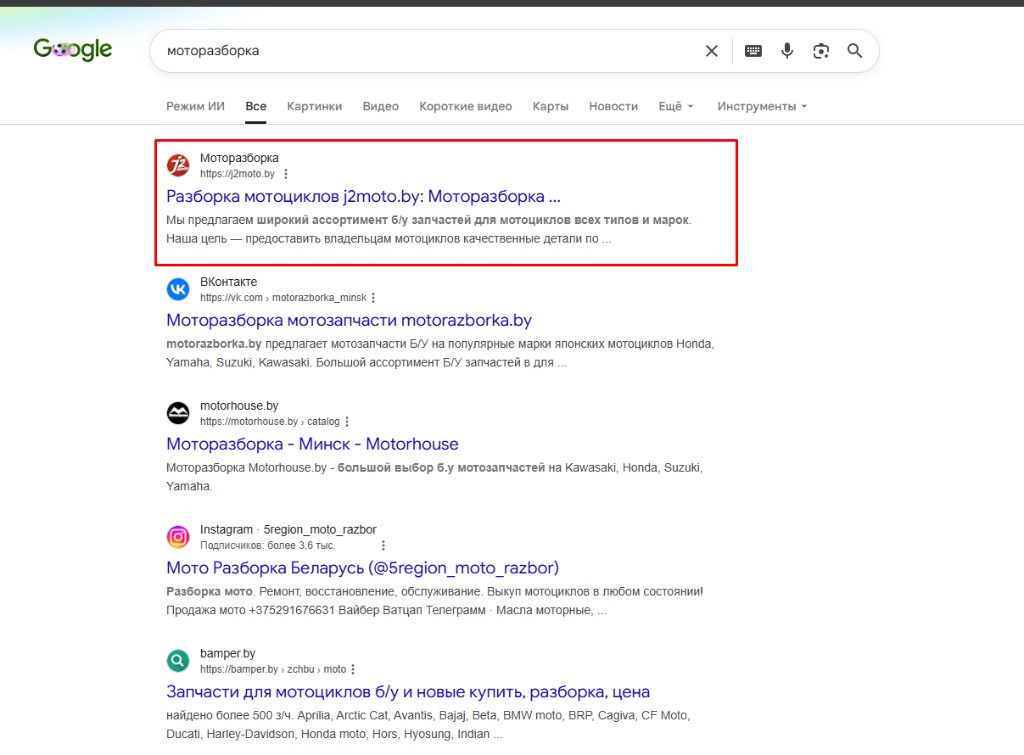Viewport: 1024px width, 755px height.
Task: Click the ВКонтакте favicon icon
Action: point(178,289)
